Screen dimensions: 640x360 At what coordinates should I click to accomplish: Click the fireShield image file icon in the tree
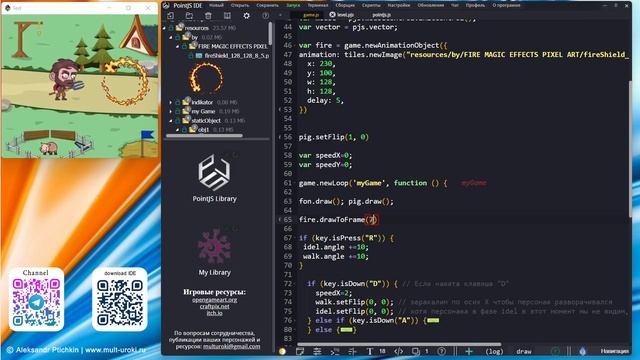tap(199, 56)
